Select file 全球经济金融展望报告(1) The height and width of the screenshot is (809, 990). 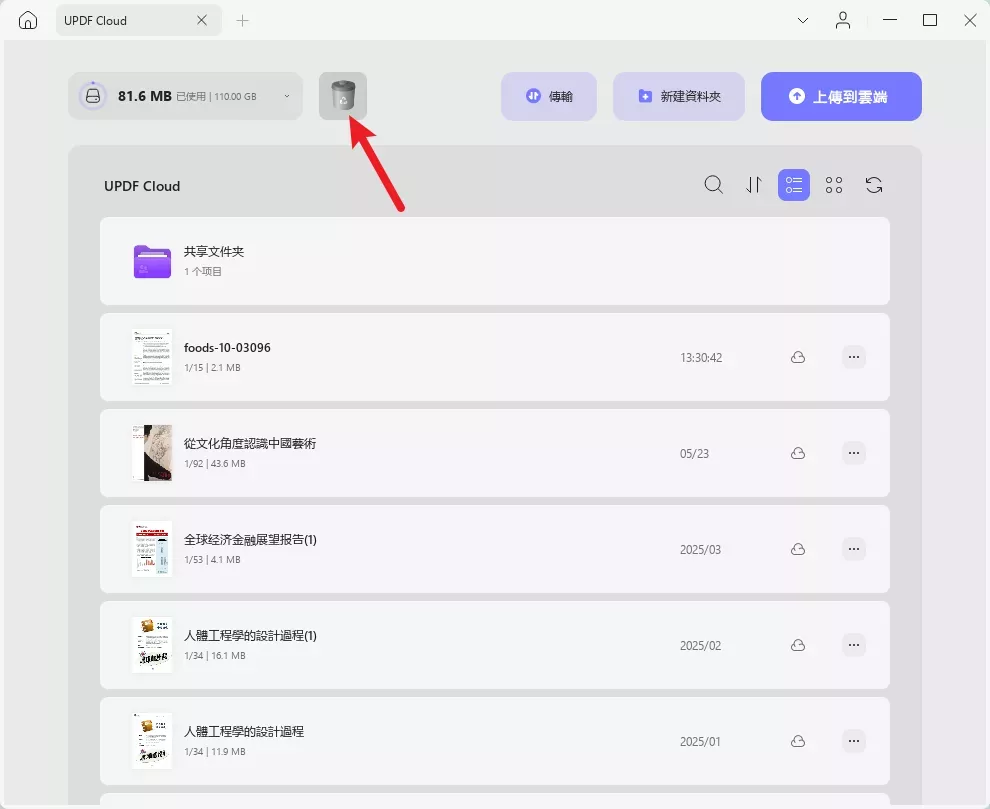click(x=250, y=539)
